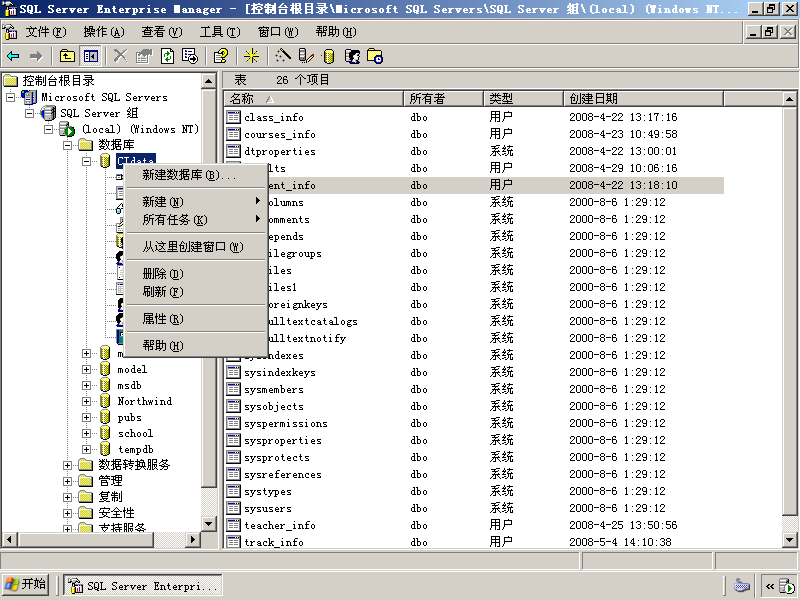
Task: Open the 新建(N) submenu
Action: tap(196, 202)
